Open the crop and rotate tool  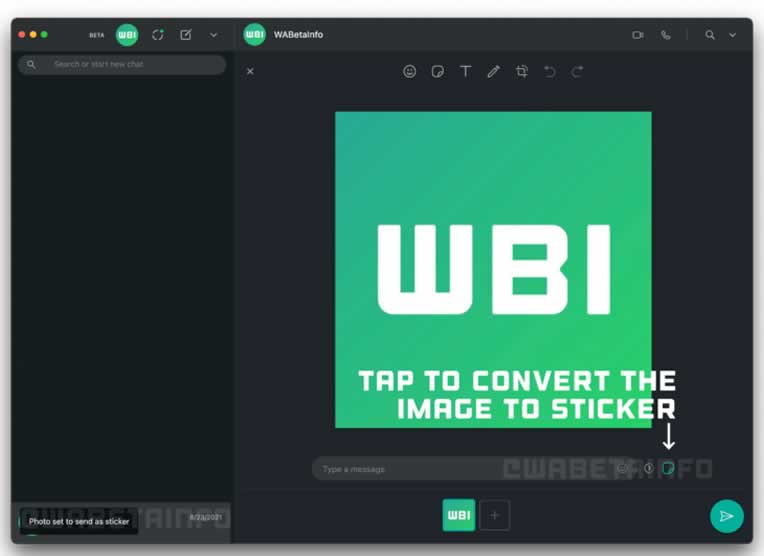[x=521, y=72]
